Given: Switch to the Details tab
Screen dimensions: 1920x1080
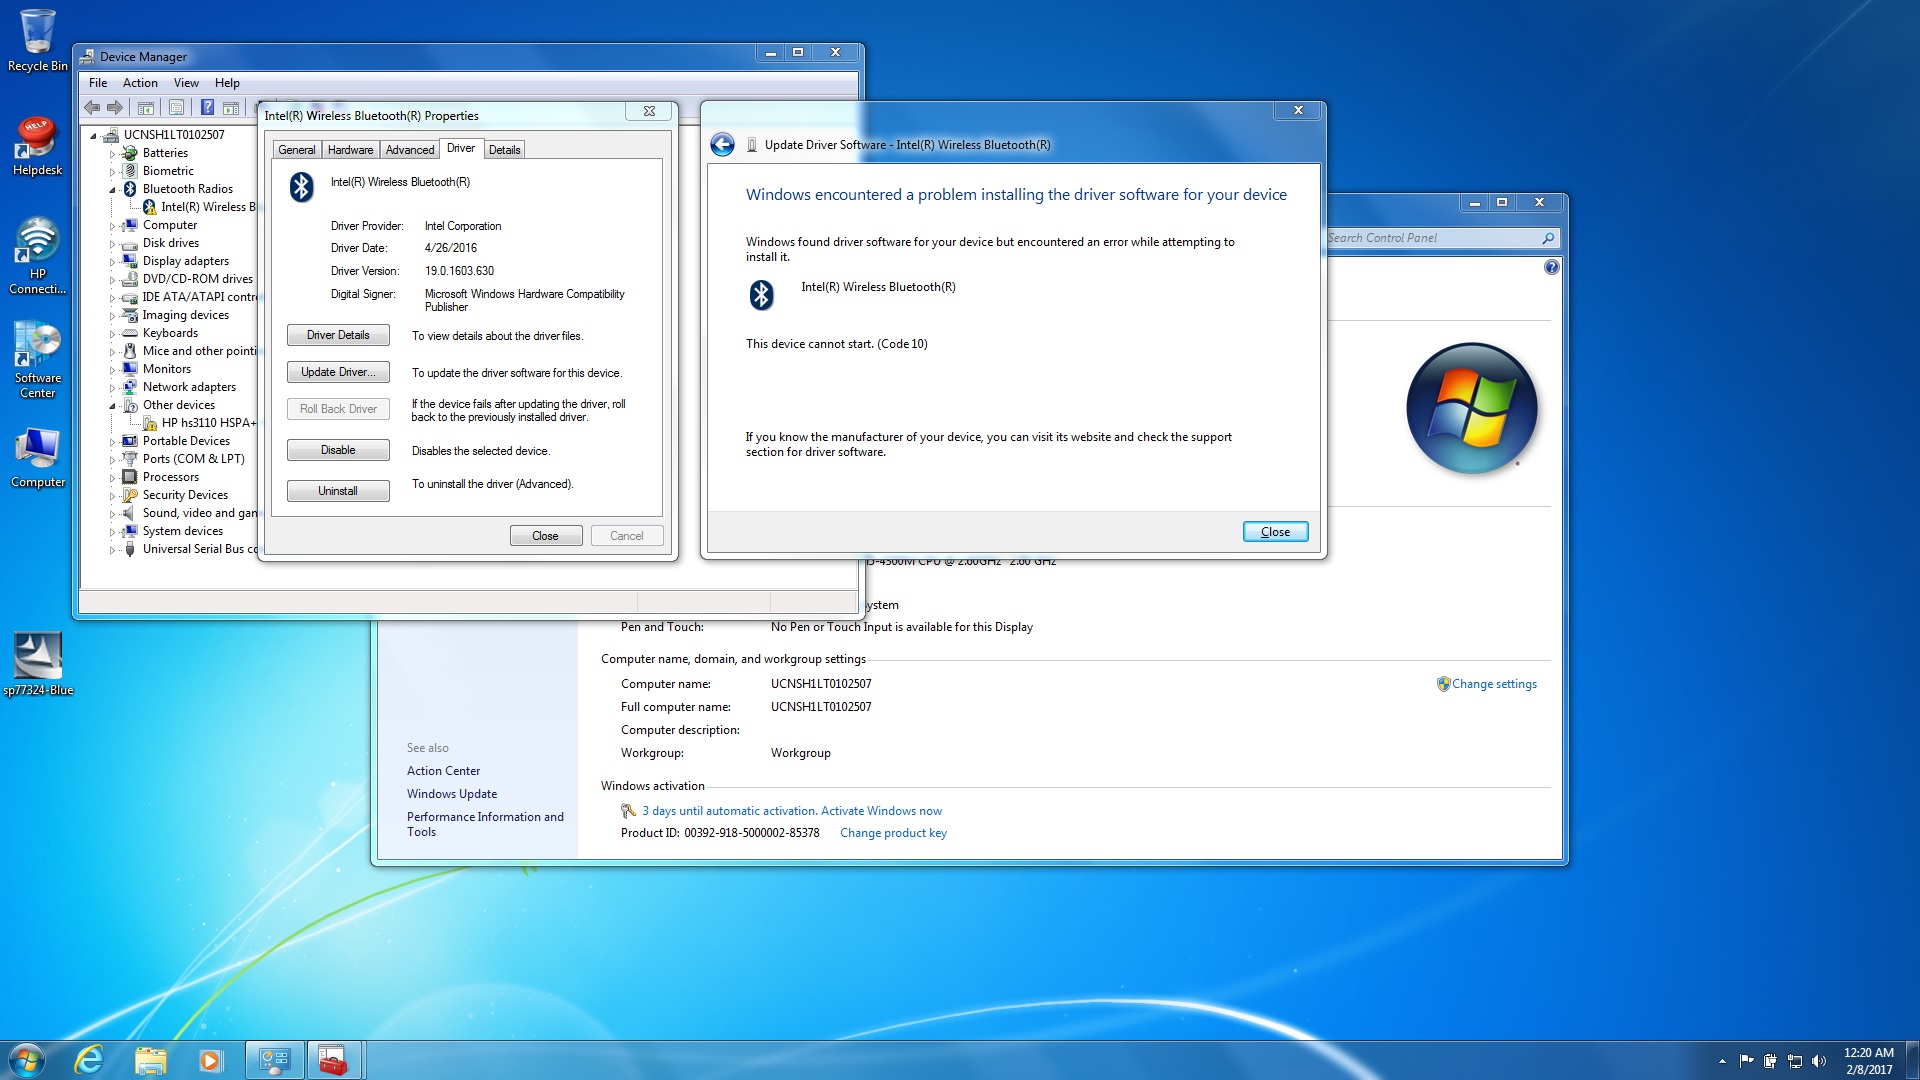Looking at the screenshot, I should tap(504, 150).
